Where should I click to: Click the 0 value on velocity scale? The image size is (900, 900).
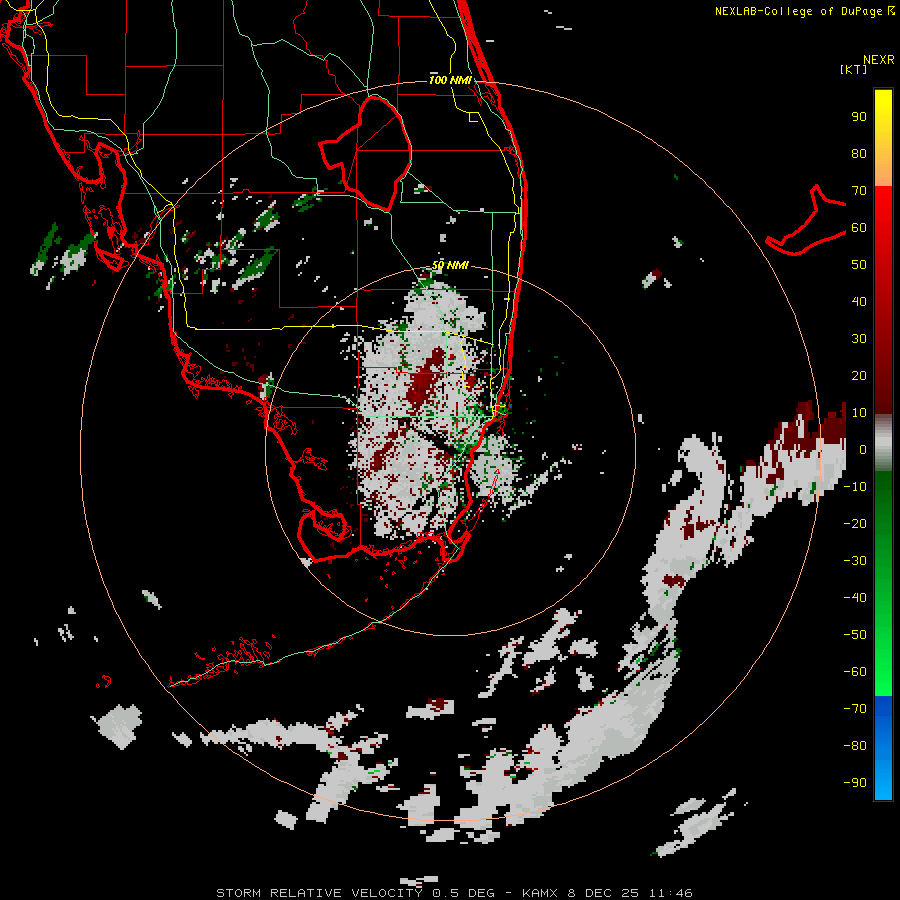862,449
